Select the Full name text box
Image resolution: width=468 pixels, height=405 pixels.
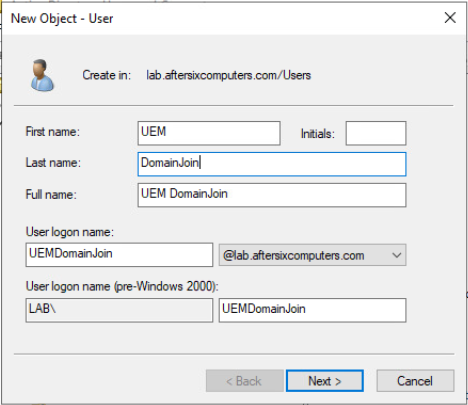coord(272,195)
